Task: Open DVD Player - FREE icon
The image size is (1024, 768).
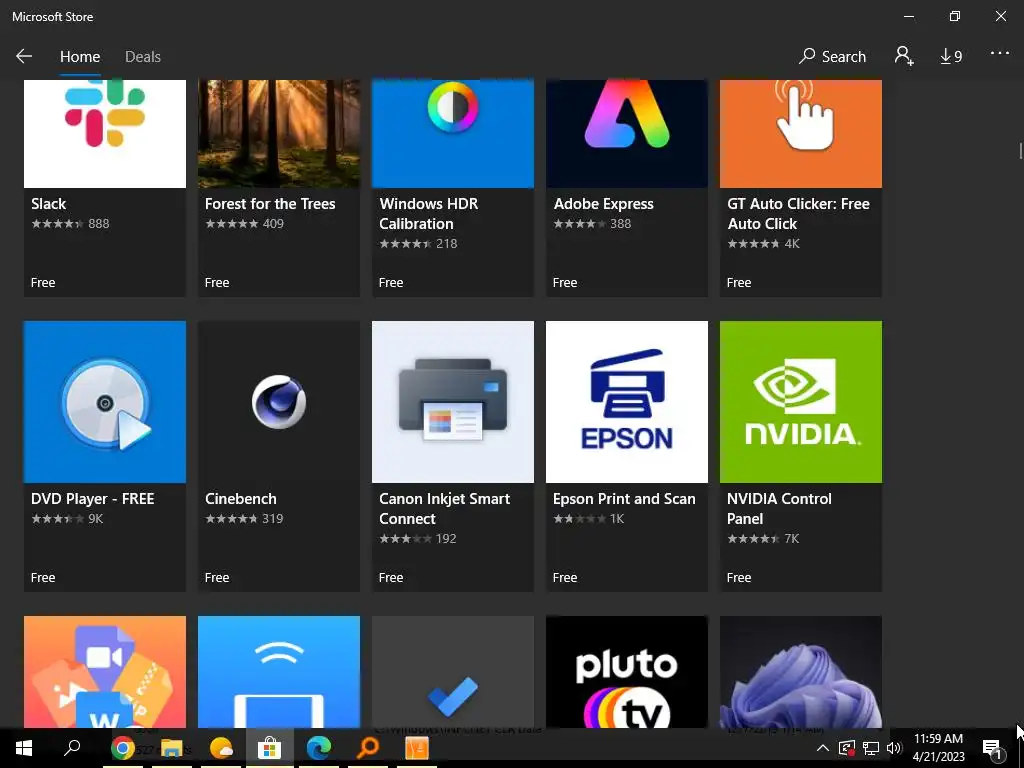Action: 104,402
